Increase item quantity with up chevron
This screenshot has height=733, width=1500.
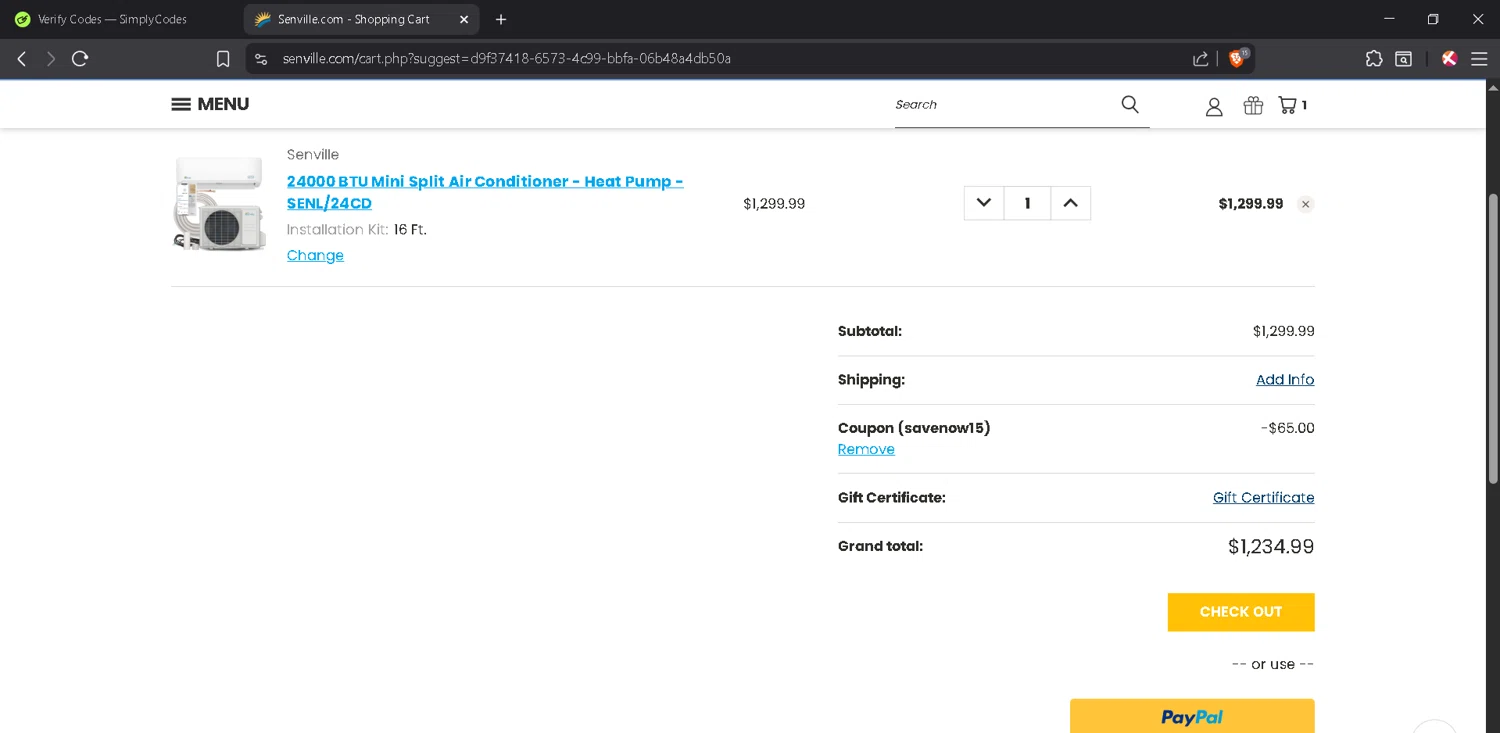[1070, 203]
